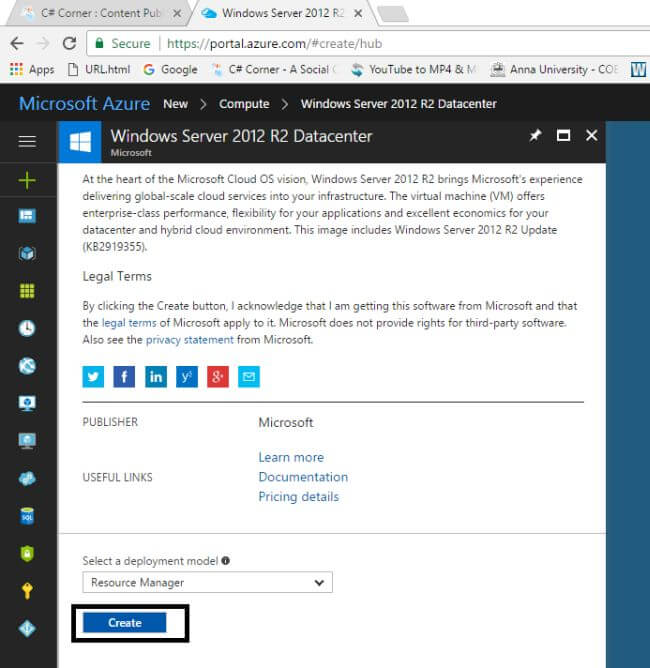This screenshot has height=668, width=650.
Task: Switch to the C# Corner browser tab
Action: pos(101,13)
